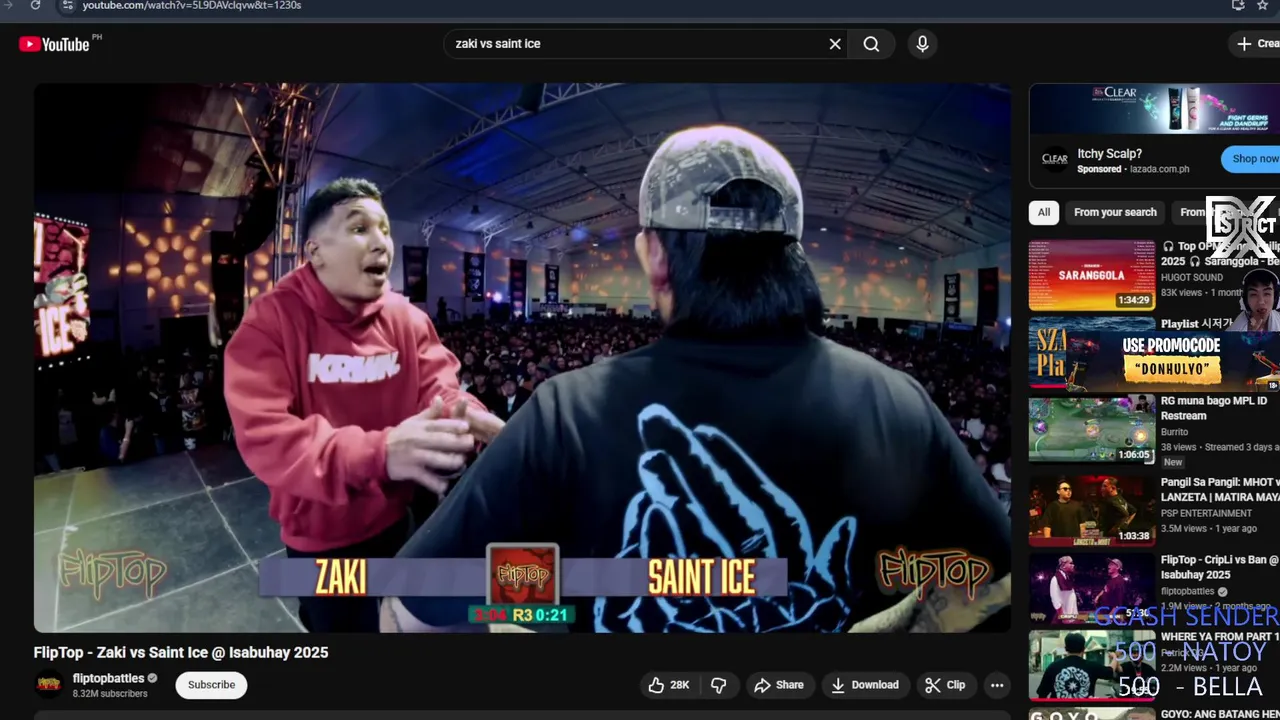Open the lazada.com.ph sponsored link
This screenshot has height=720, width=1280.
pyautogui.click(x=1160, y=170)
